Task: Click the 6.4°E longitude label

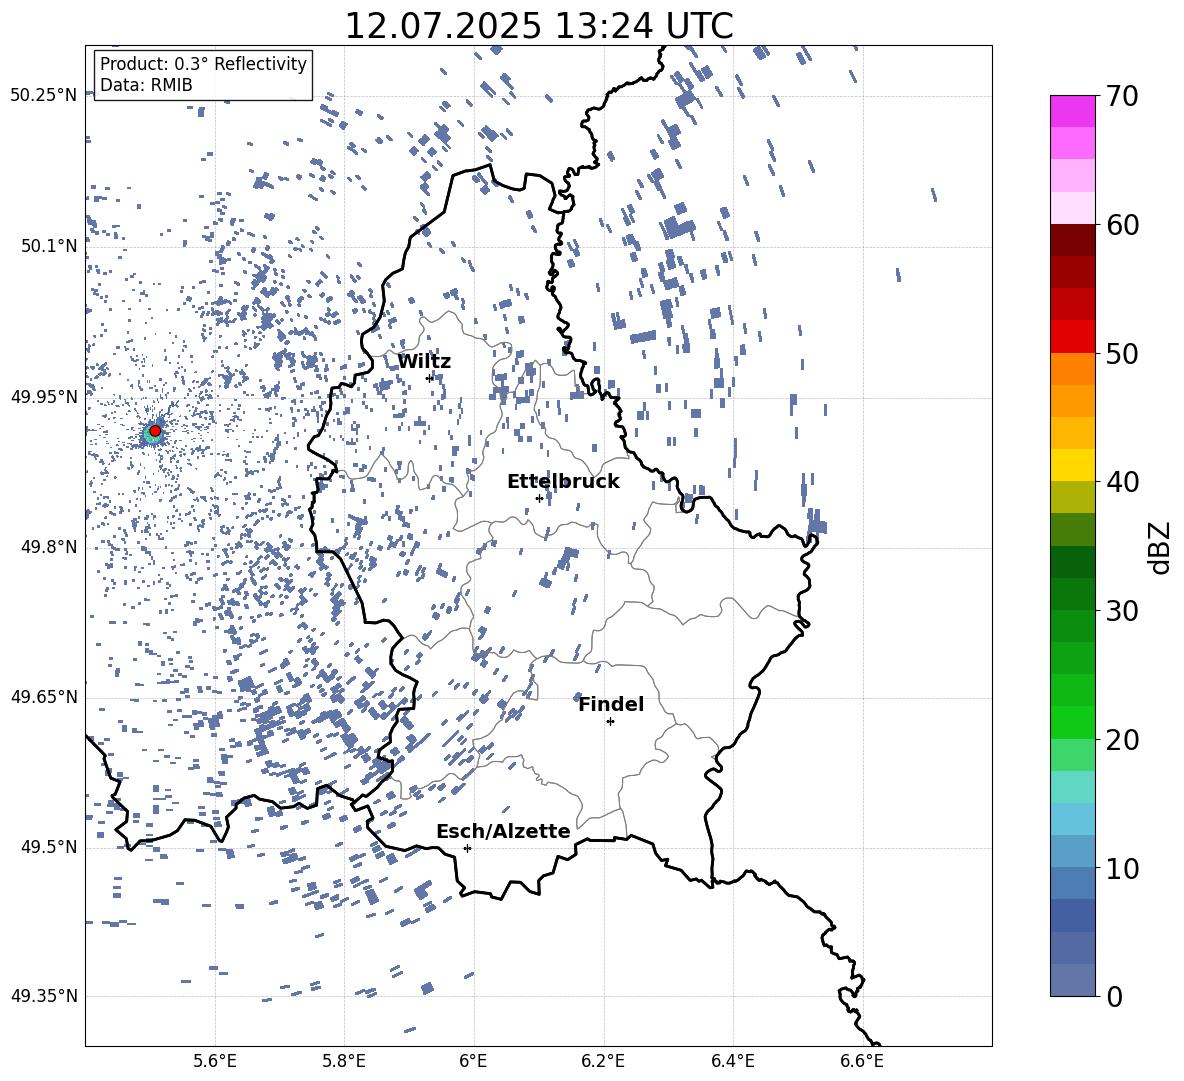Action: click(x=732, y=1061)
